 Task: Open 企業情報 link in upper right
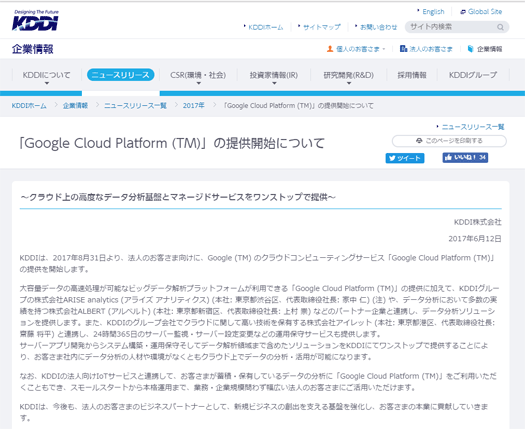tap(489, 49)
